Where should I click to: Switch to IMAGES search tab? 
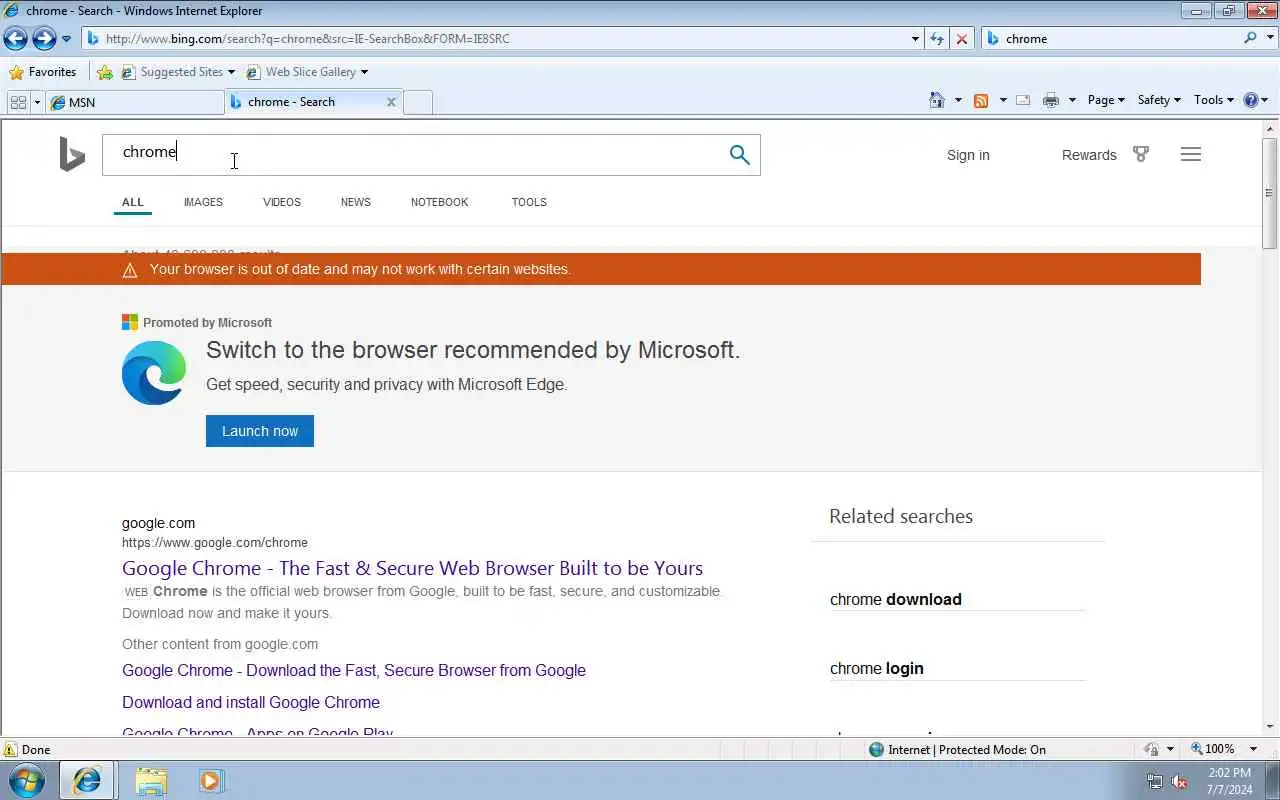(203, 202)
